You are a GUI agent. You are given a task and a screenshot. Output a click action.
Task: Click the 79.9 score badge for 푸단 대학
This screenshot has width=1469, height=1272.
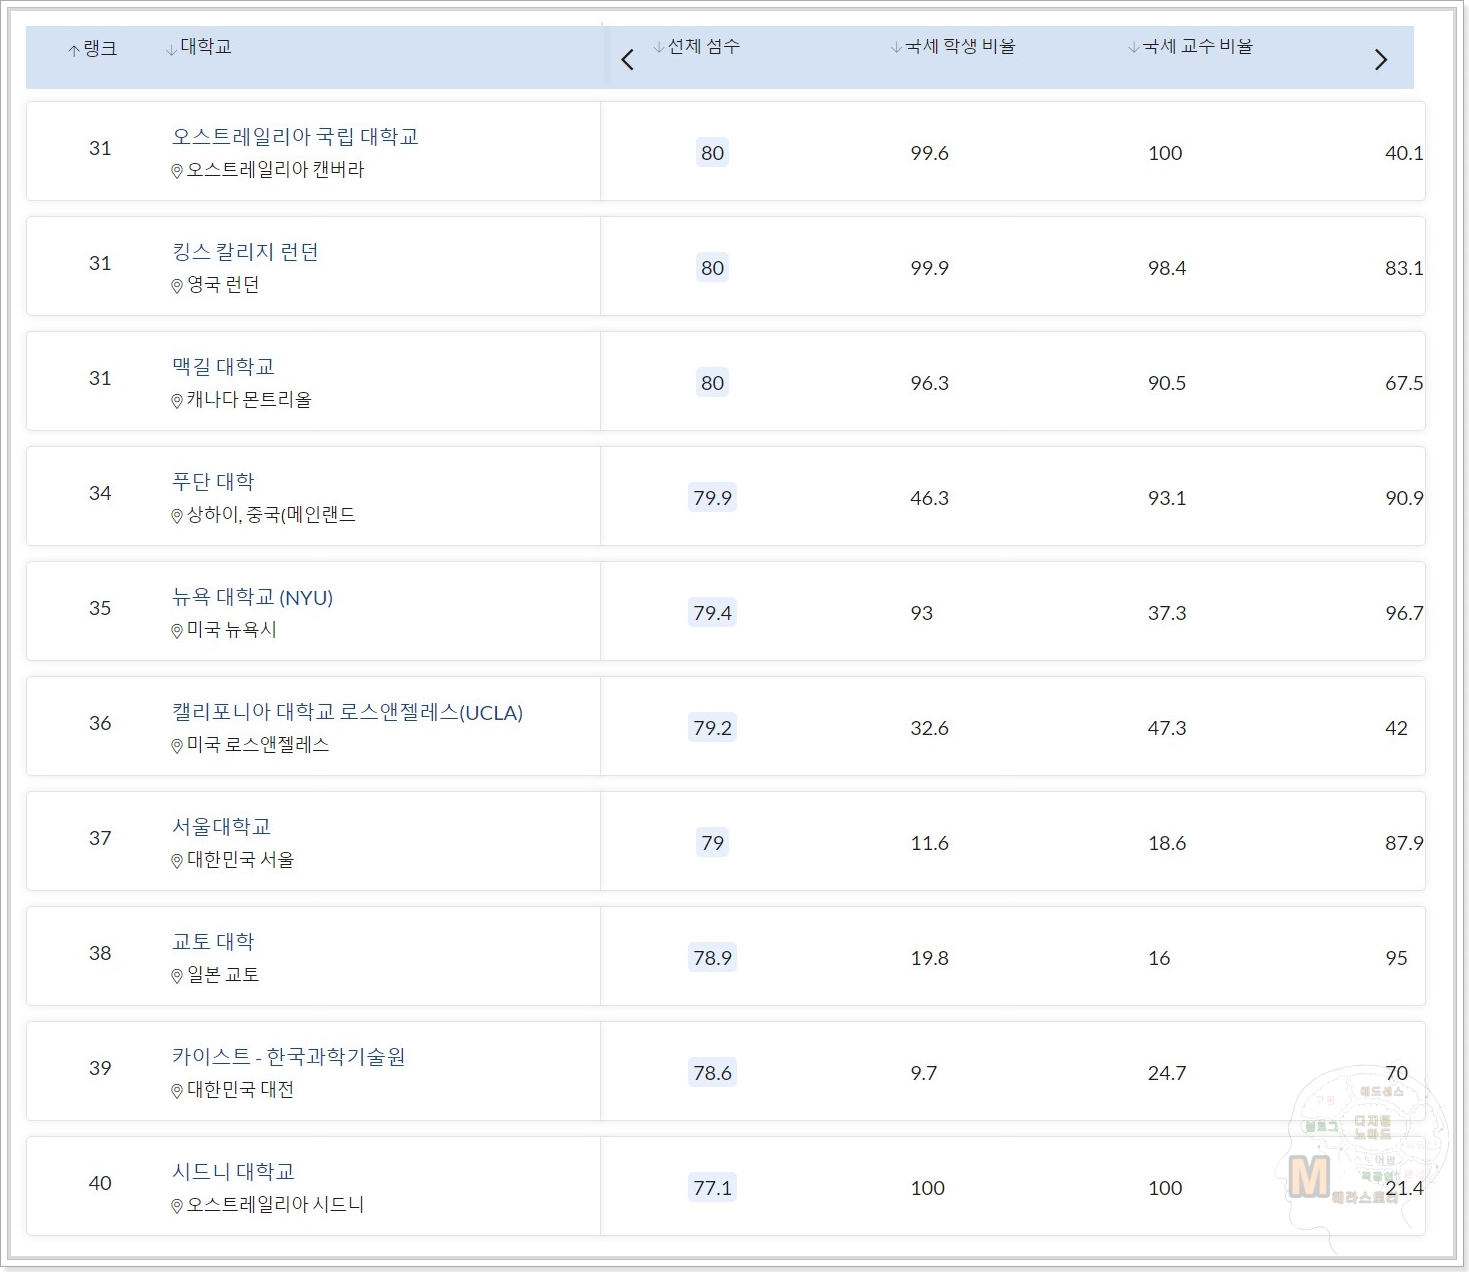(712, 498)
